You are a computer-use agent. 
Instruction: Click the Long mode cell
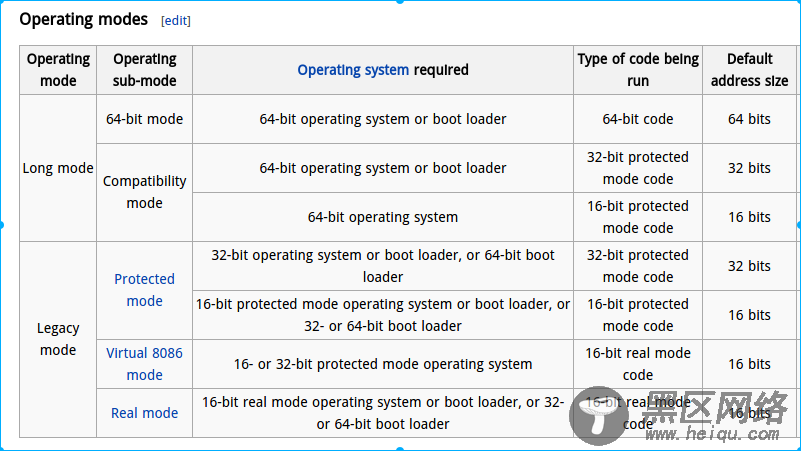pos(58,168)
